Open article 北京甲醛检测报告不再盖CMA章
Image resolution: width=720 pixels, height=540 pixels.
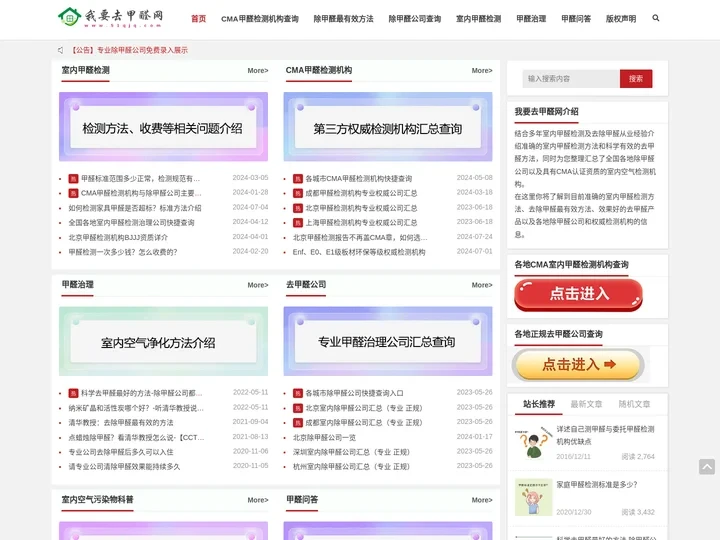(x=360, y=237)
